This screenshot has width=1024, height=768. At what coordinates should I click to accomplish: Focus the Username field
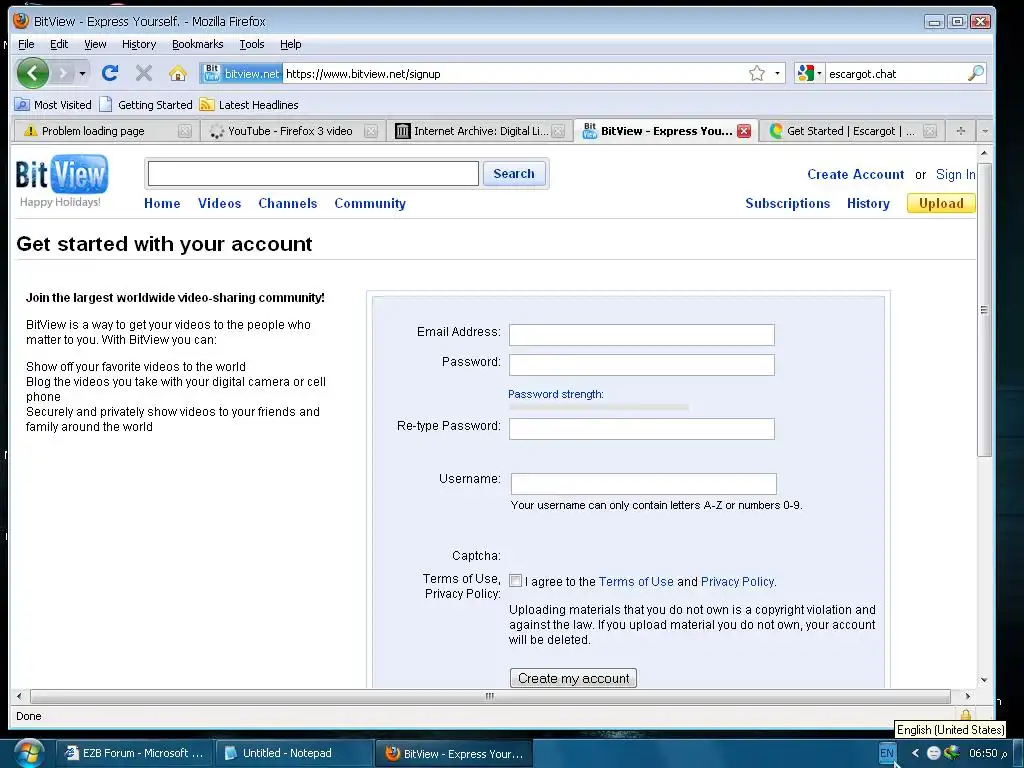click(644, 484)
